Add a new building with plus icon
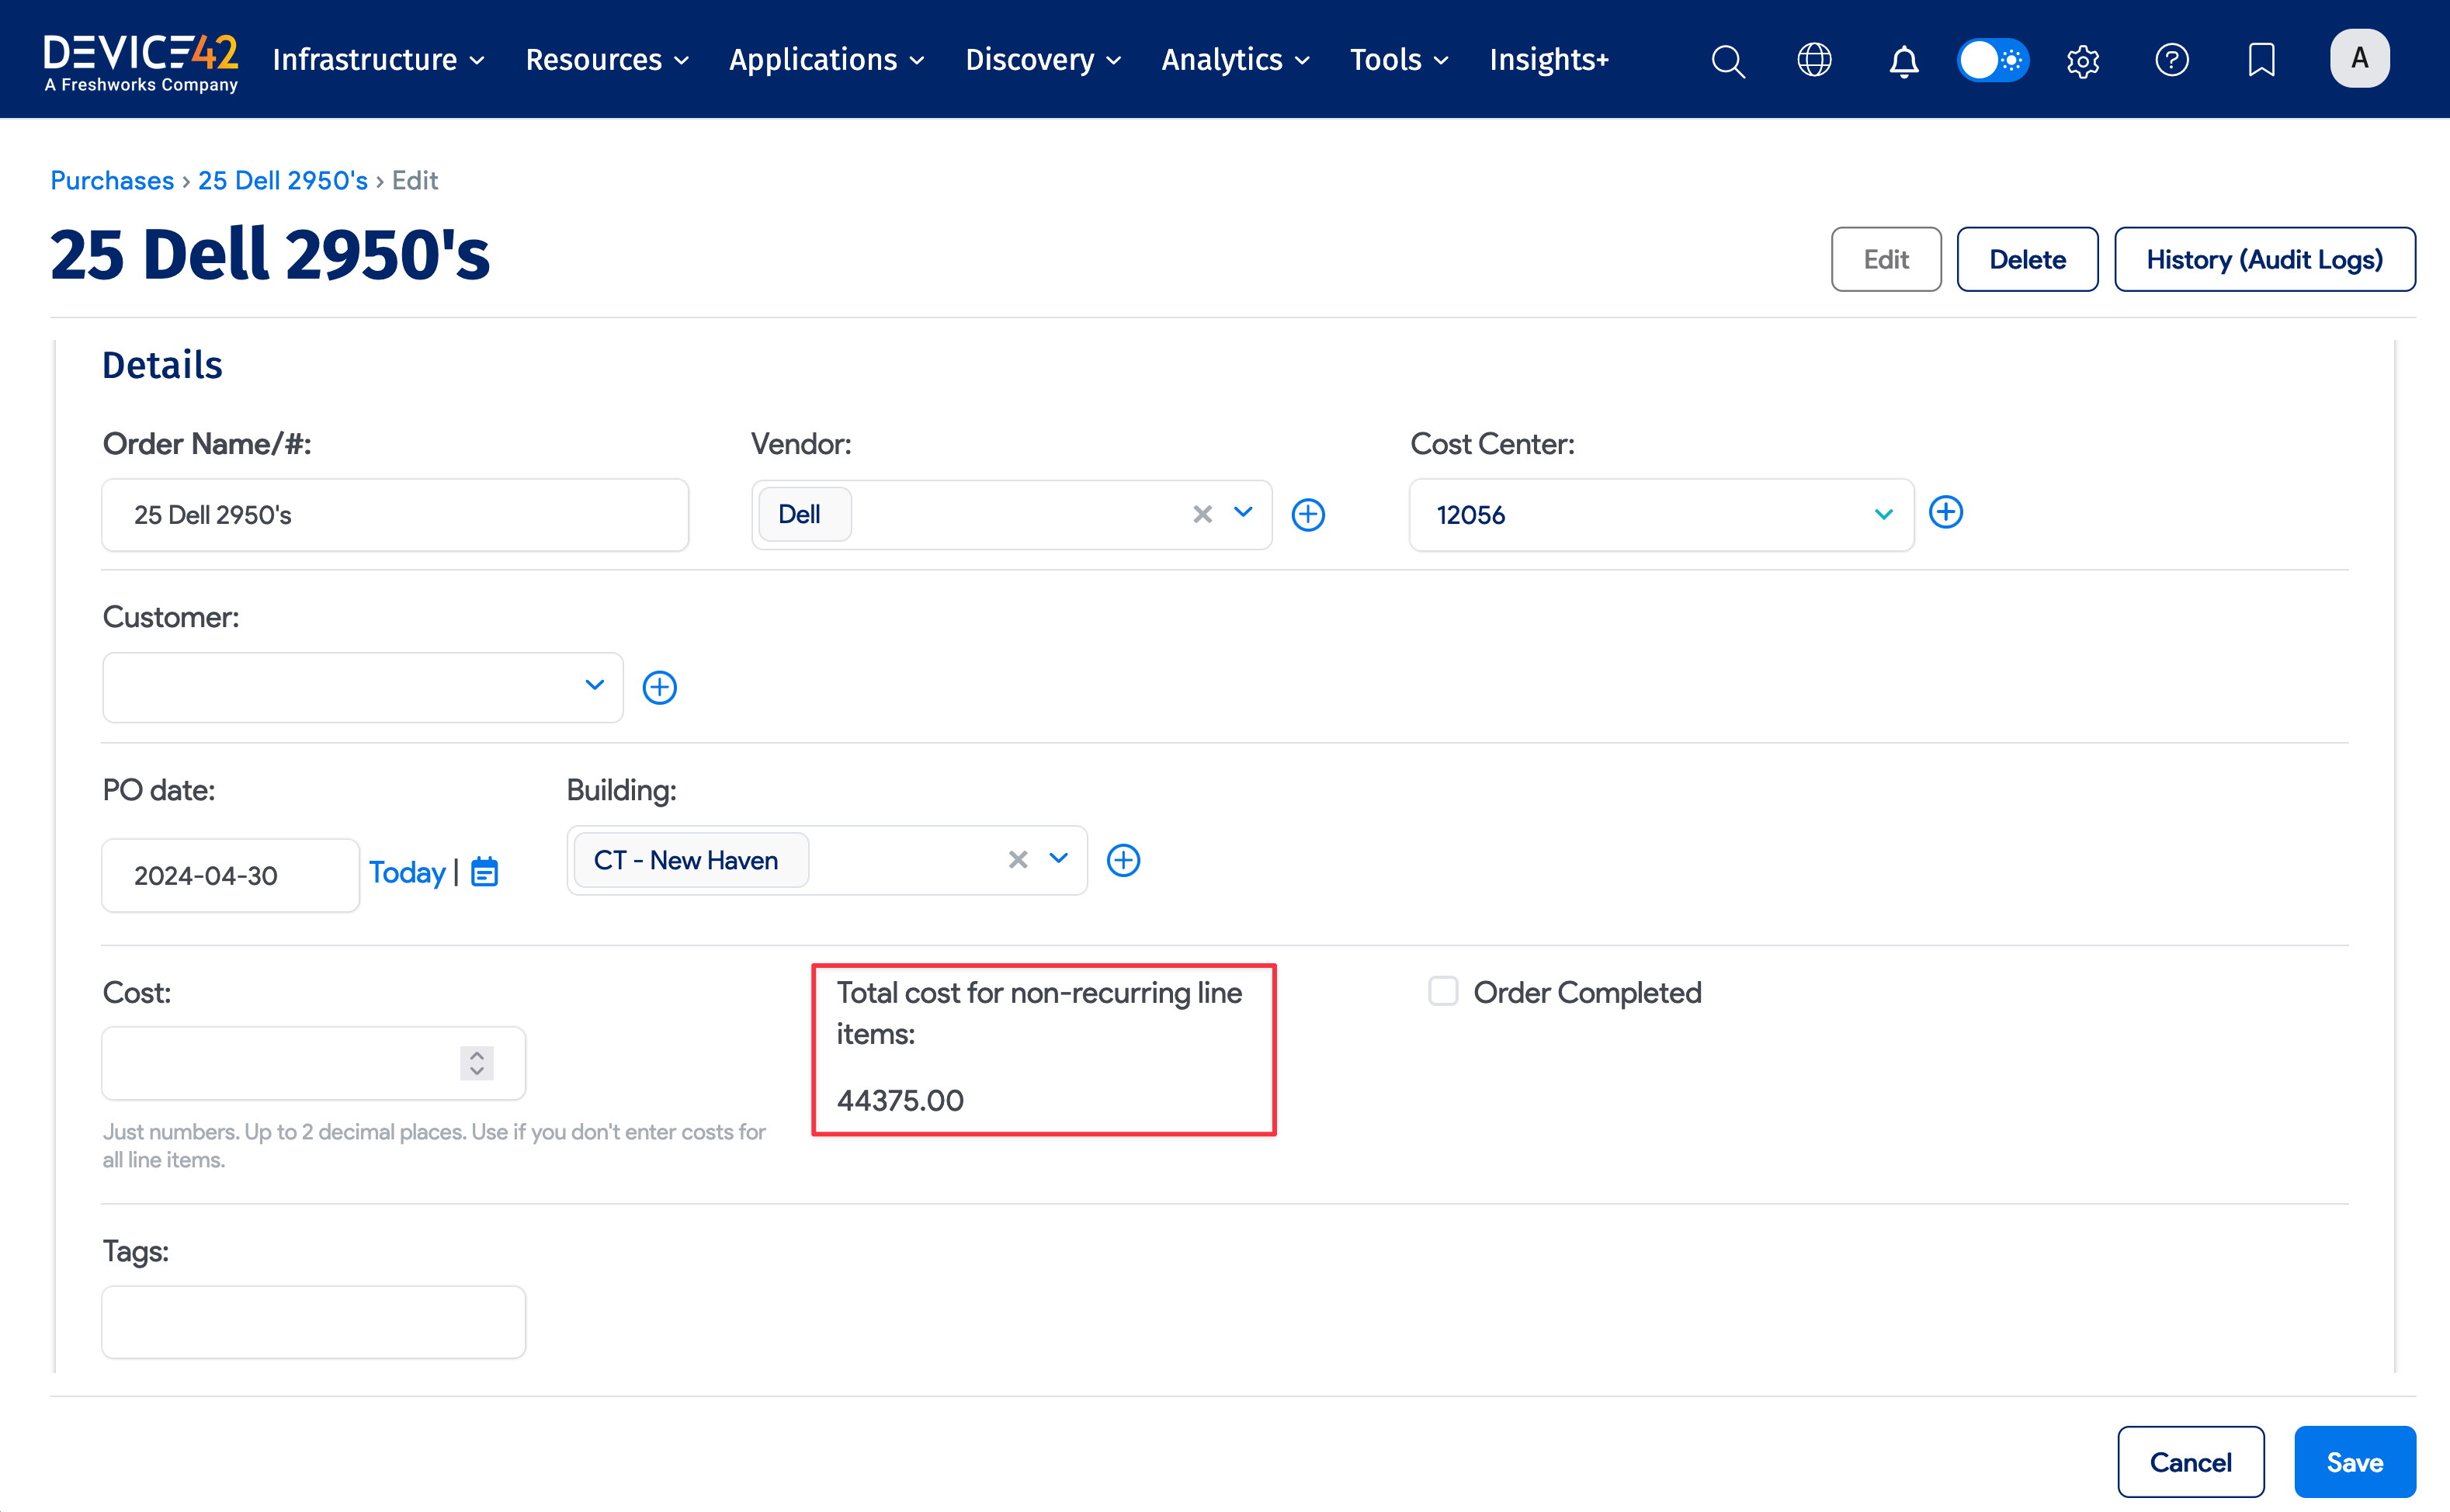The height and width of the screenshot is (1512, 2450). [x=1123, y=860]
